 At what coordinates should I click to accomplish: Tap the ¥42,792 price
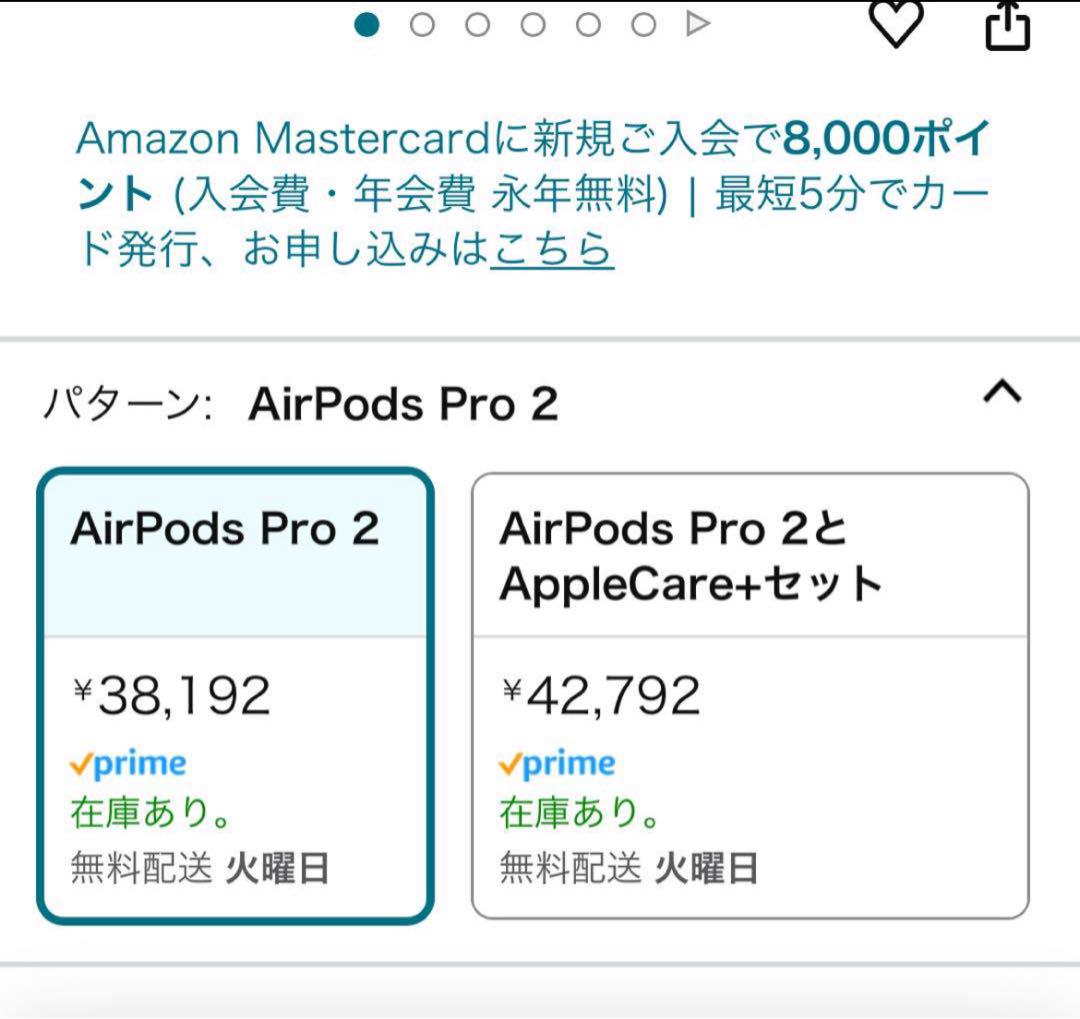(x=601, y=695)
